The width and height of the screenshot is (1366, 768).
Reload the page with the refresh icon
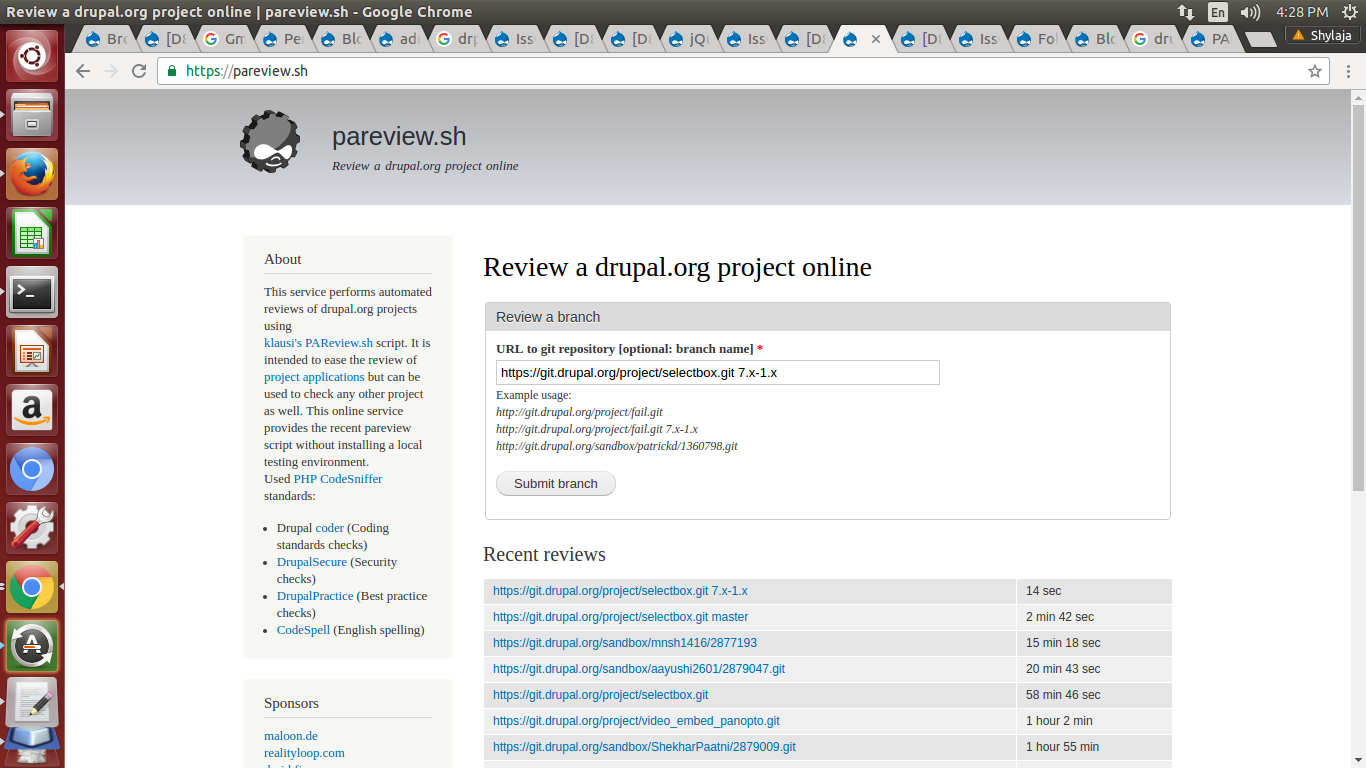(139, 71)
